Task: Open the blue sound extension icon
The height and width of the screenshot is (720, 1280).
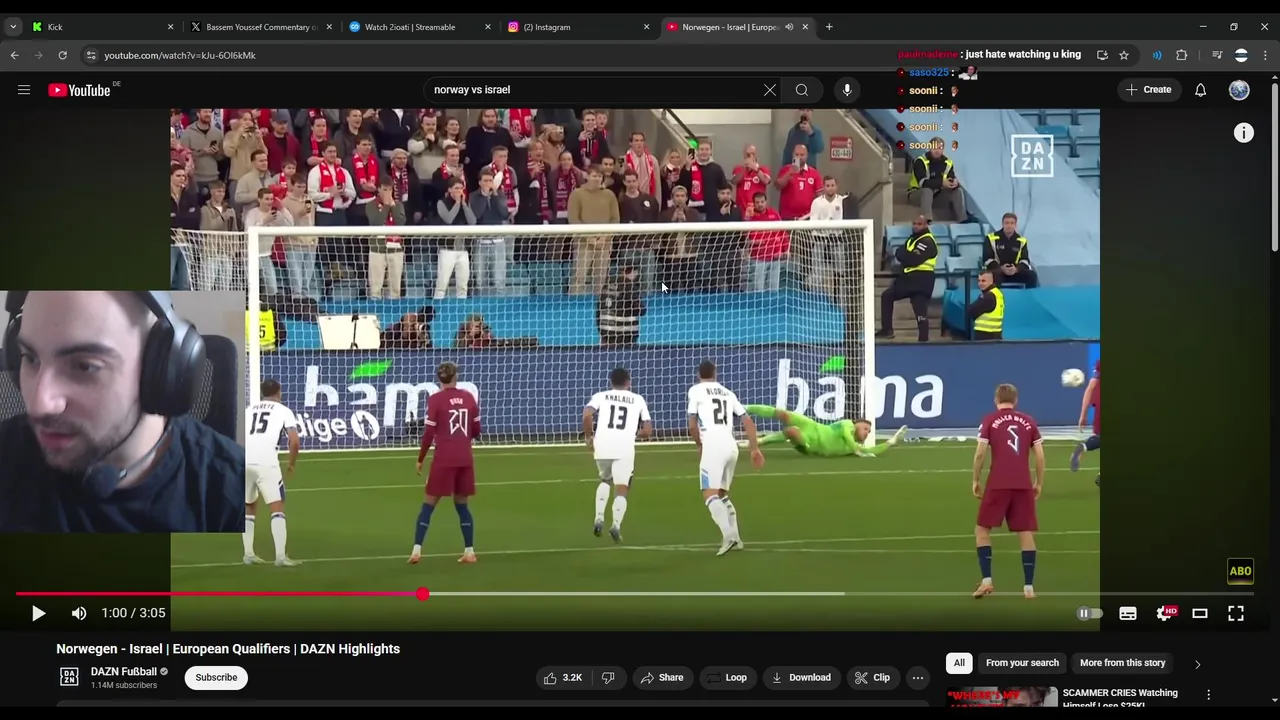Action: [x=1157, y=55]
